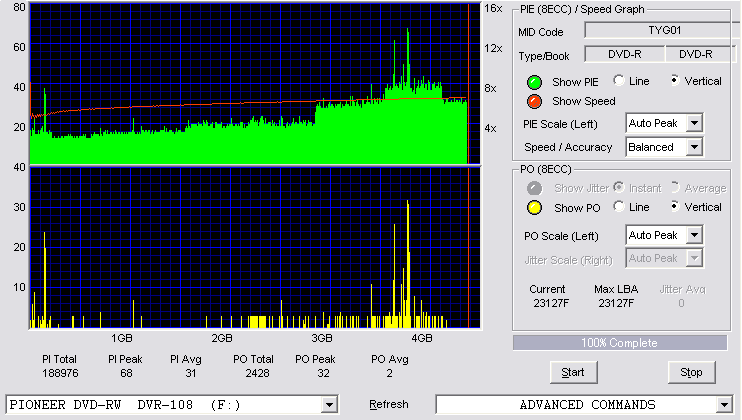Select Instant jitter radio button
The image size is (742, 420).
(x=618, y=187)
